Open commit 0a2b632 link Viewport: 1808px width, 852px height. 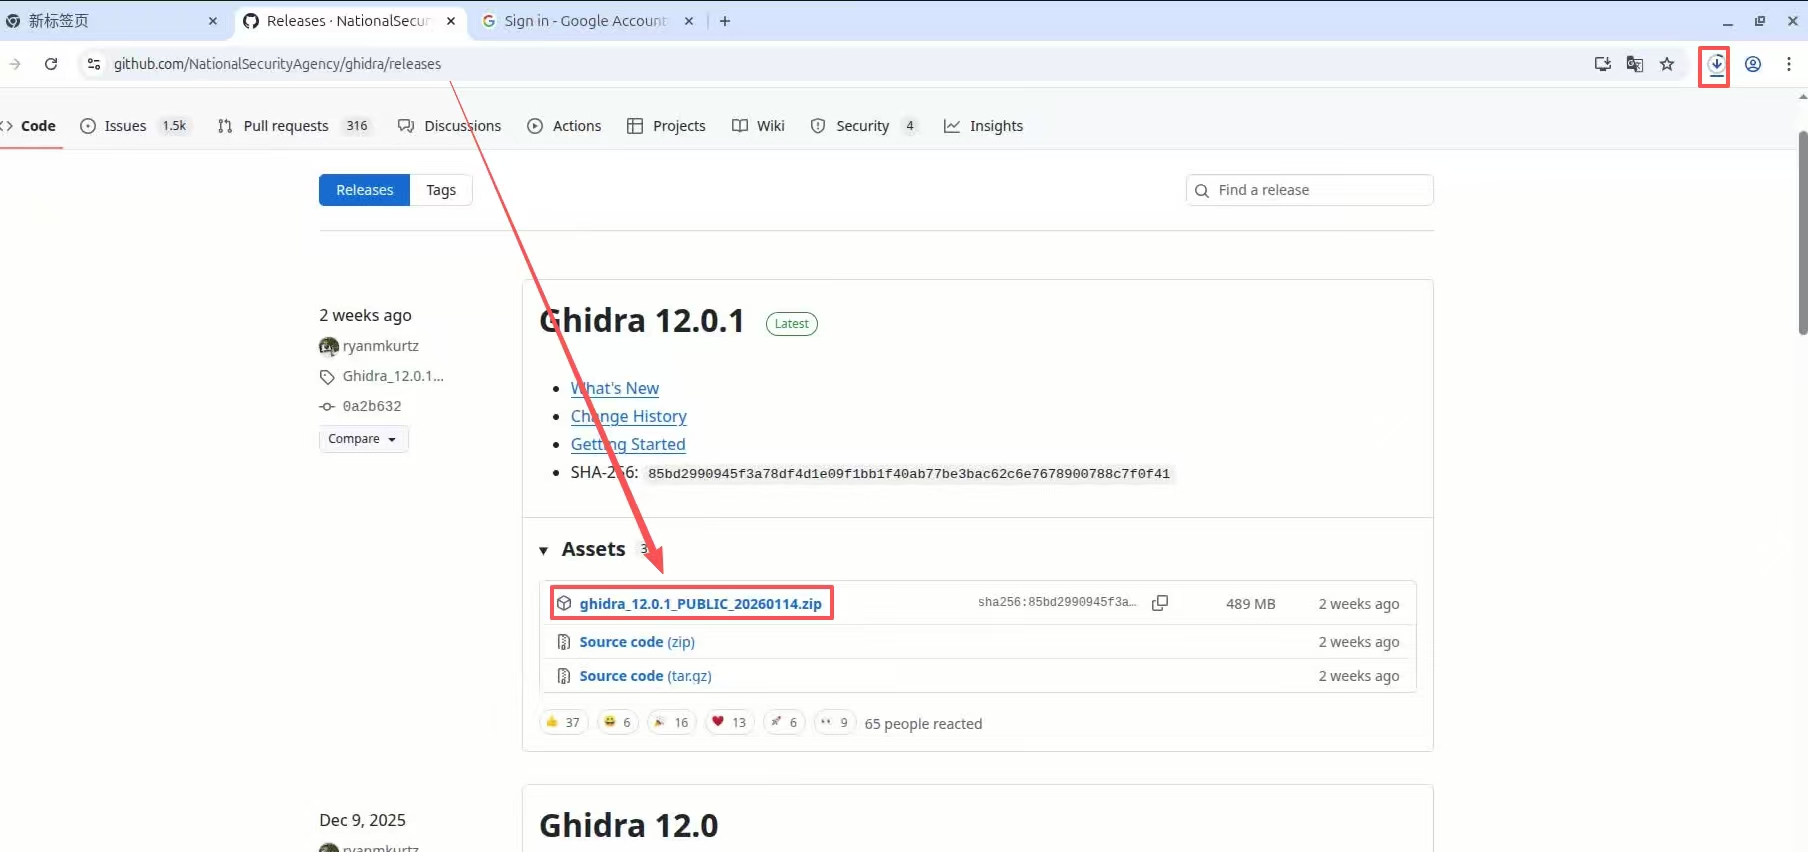pos(372,406)
